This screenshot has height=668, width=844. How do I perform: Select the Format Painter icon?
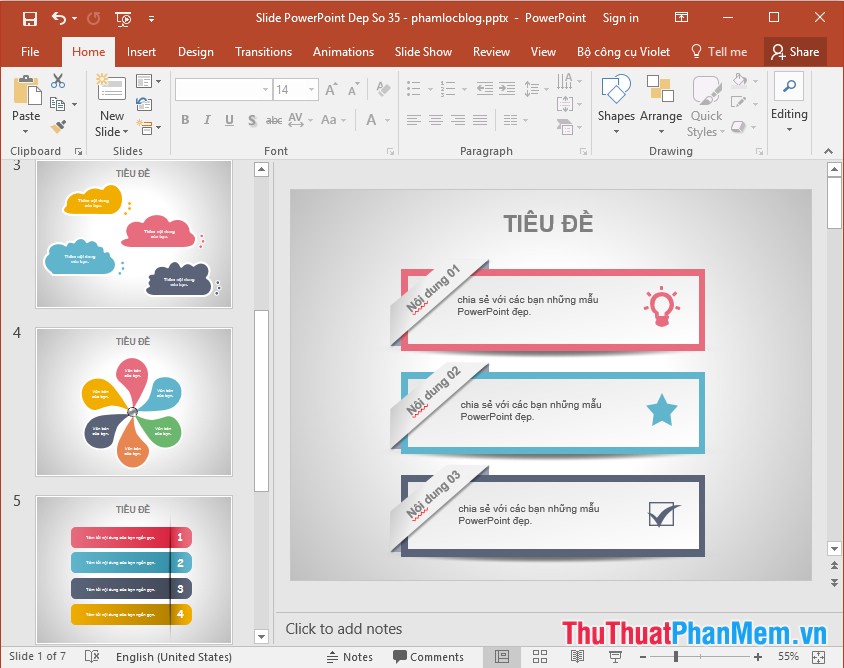(x=60, y=127)
